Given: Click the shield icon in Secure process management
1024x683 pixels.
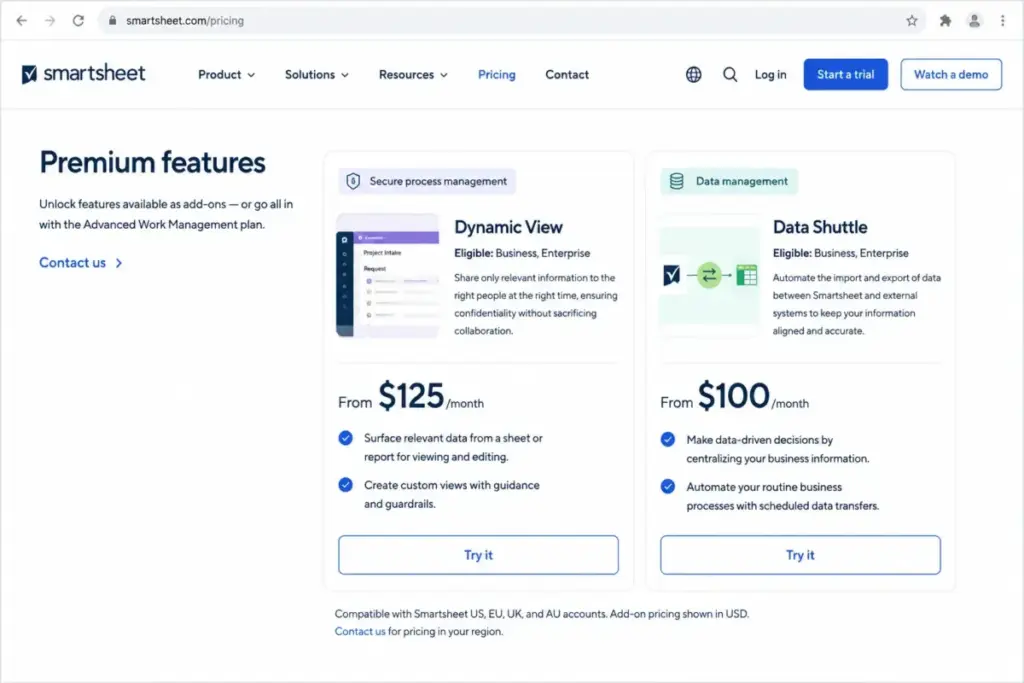Looking at the screenshot, I should point(353,181).
